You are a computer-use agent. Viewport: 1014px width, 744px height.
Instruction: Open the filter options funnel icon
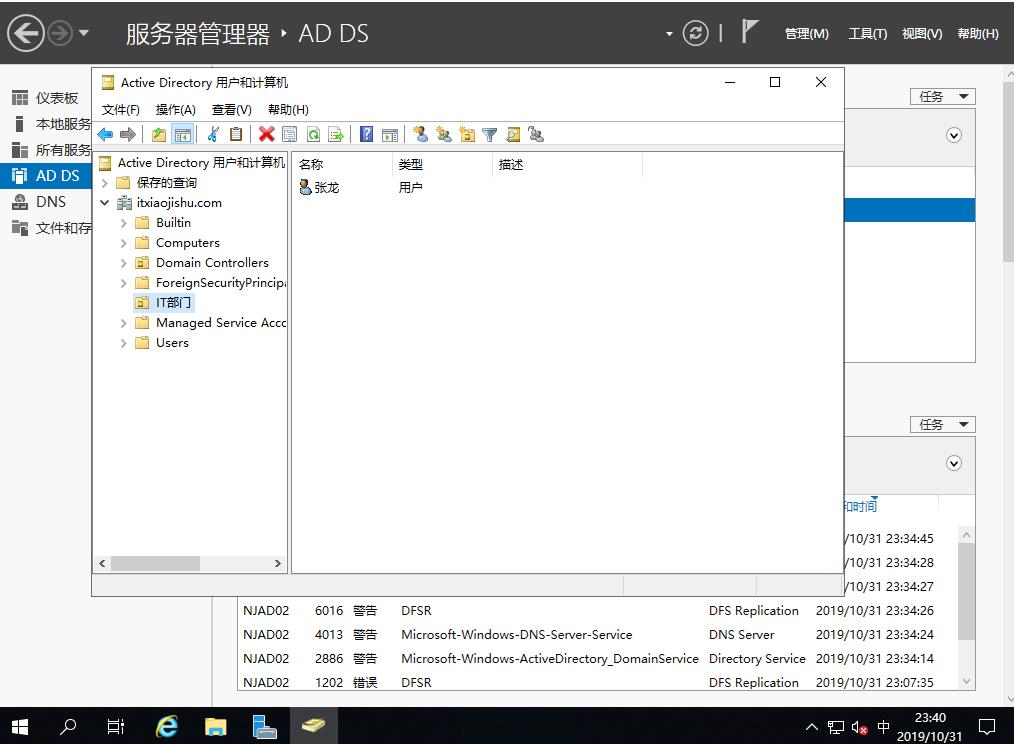pyautogui.click(x=489, y=134)
